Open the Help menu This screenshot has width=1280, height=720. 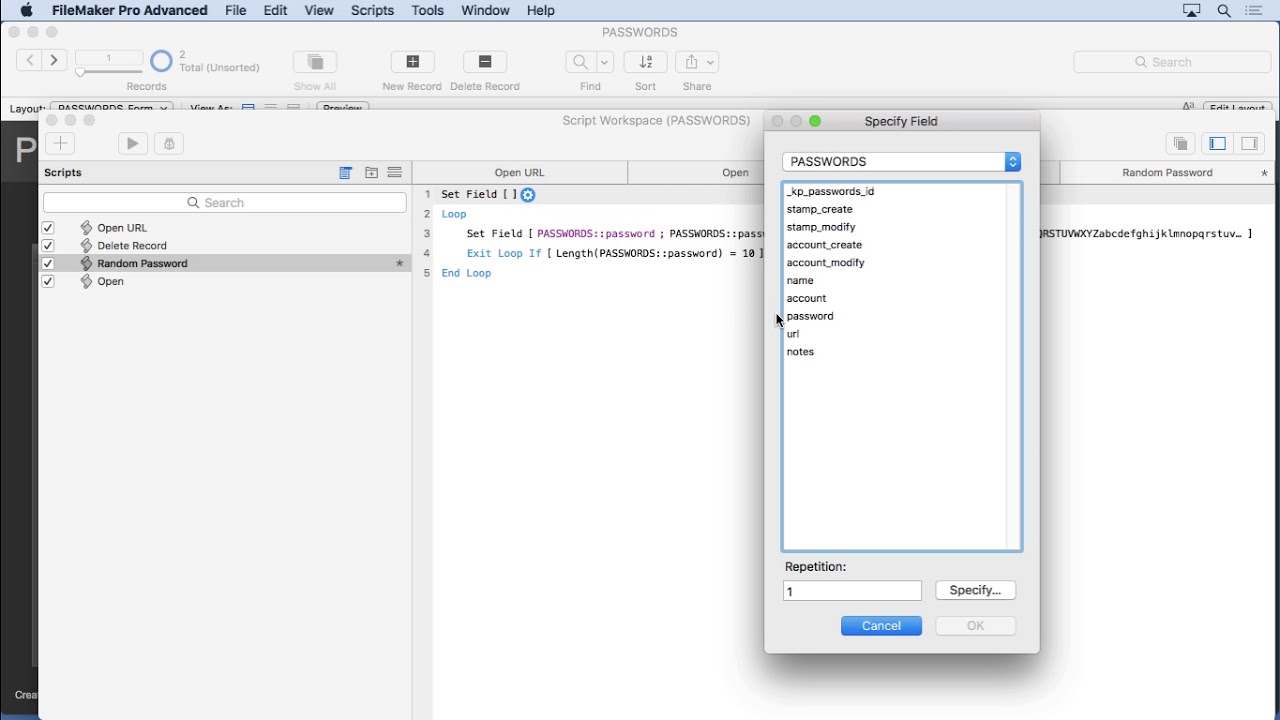(x=541, y=11)
